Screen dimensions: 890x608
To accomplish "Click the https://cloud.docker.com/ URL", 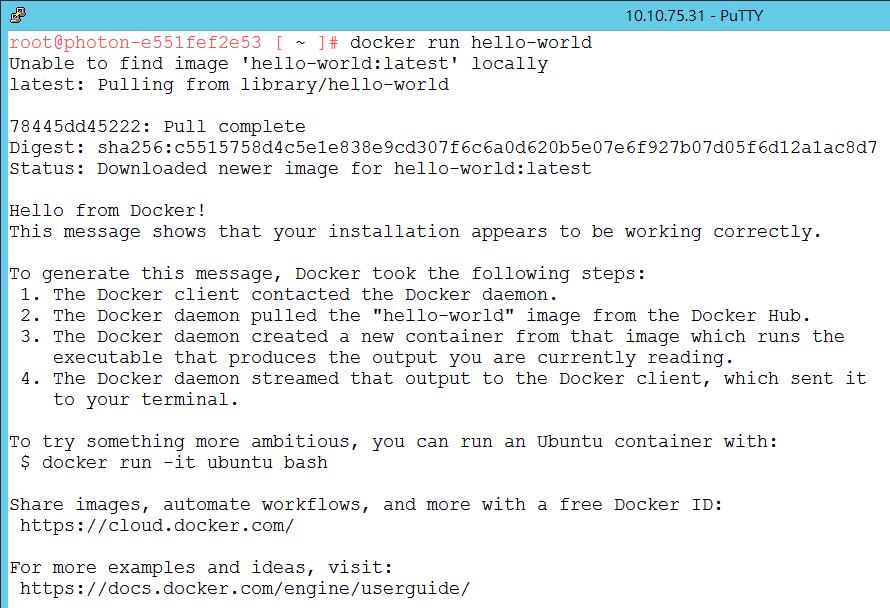I will pyautogui.click(x=157, y=526).
